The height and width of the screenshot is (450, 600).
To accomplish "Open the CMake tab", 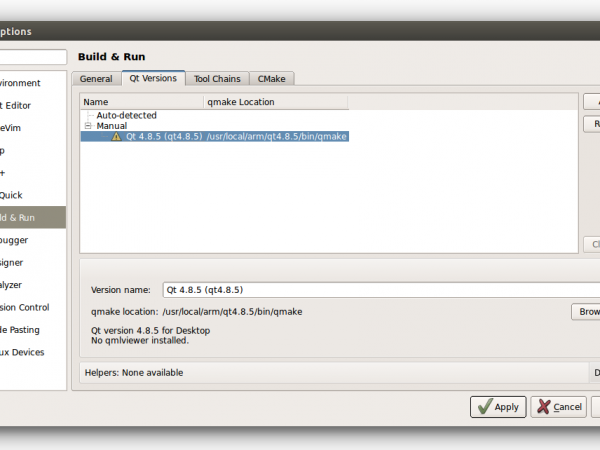I will pyautogui.click(x=272, y=79).
